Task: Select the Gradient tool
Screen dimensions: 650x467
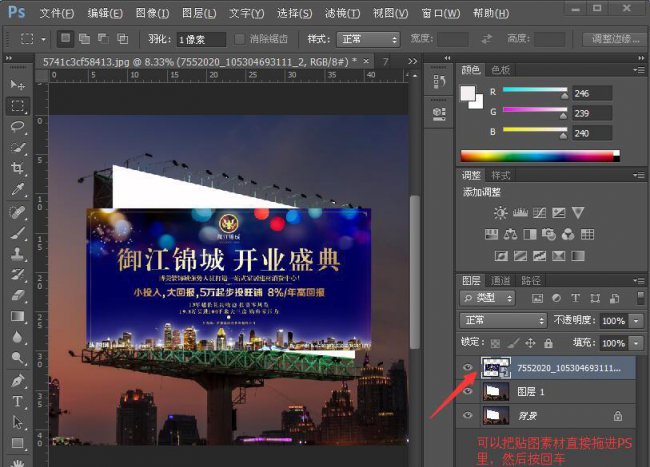Action: coord(17,316)
